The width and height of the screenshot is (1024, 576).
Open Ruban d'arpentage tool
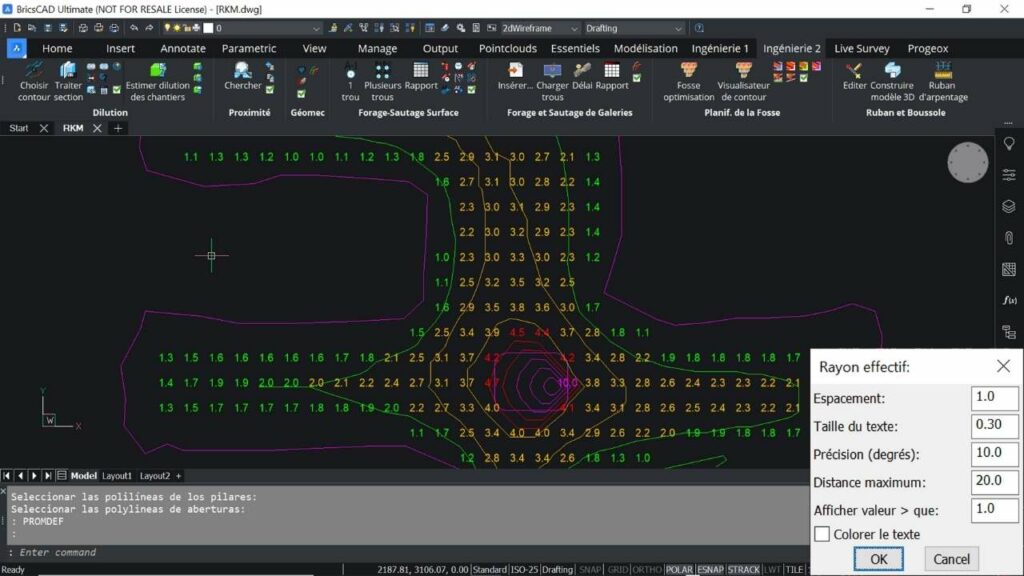point(943,82)
